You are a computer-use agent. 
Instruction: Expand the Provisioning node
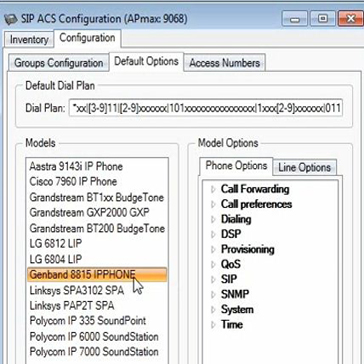213,249
